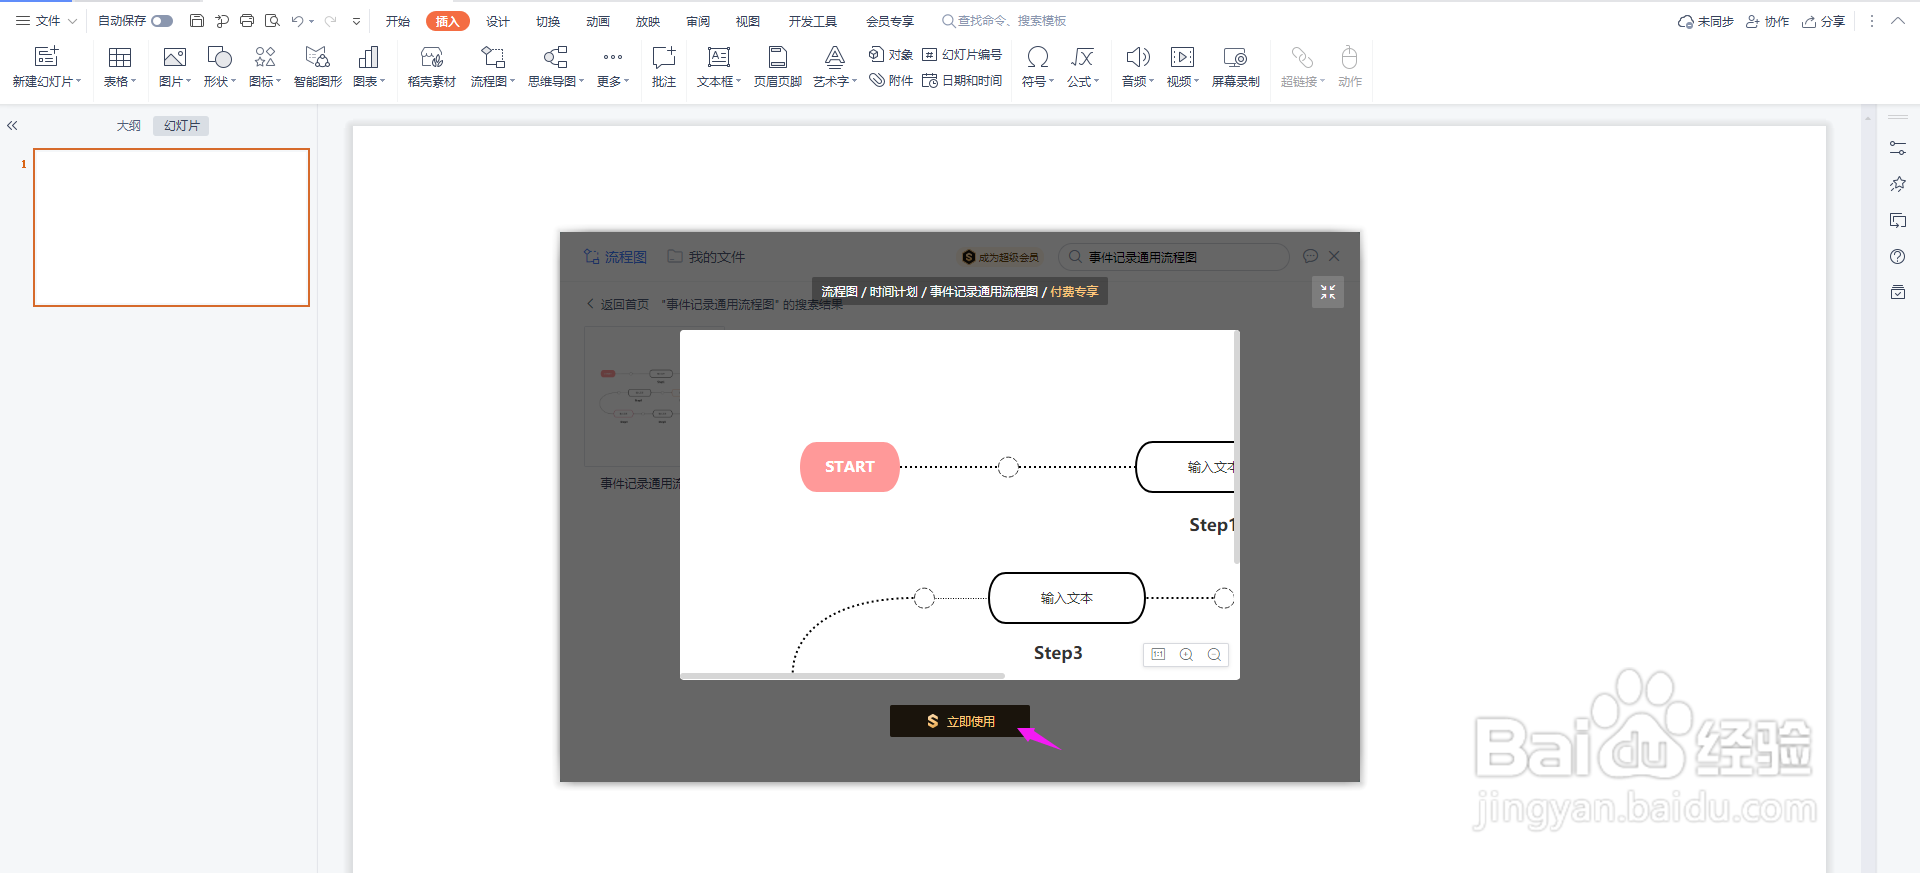Screen dimensions: 1920x873
Task: Close the flowchart dialog with X
Action: (x=1334, y=256)
